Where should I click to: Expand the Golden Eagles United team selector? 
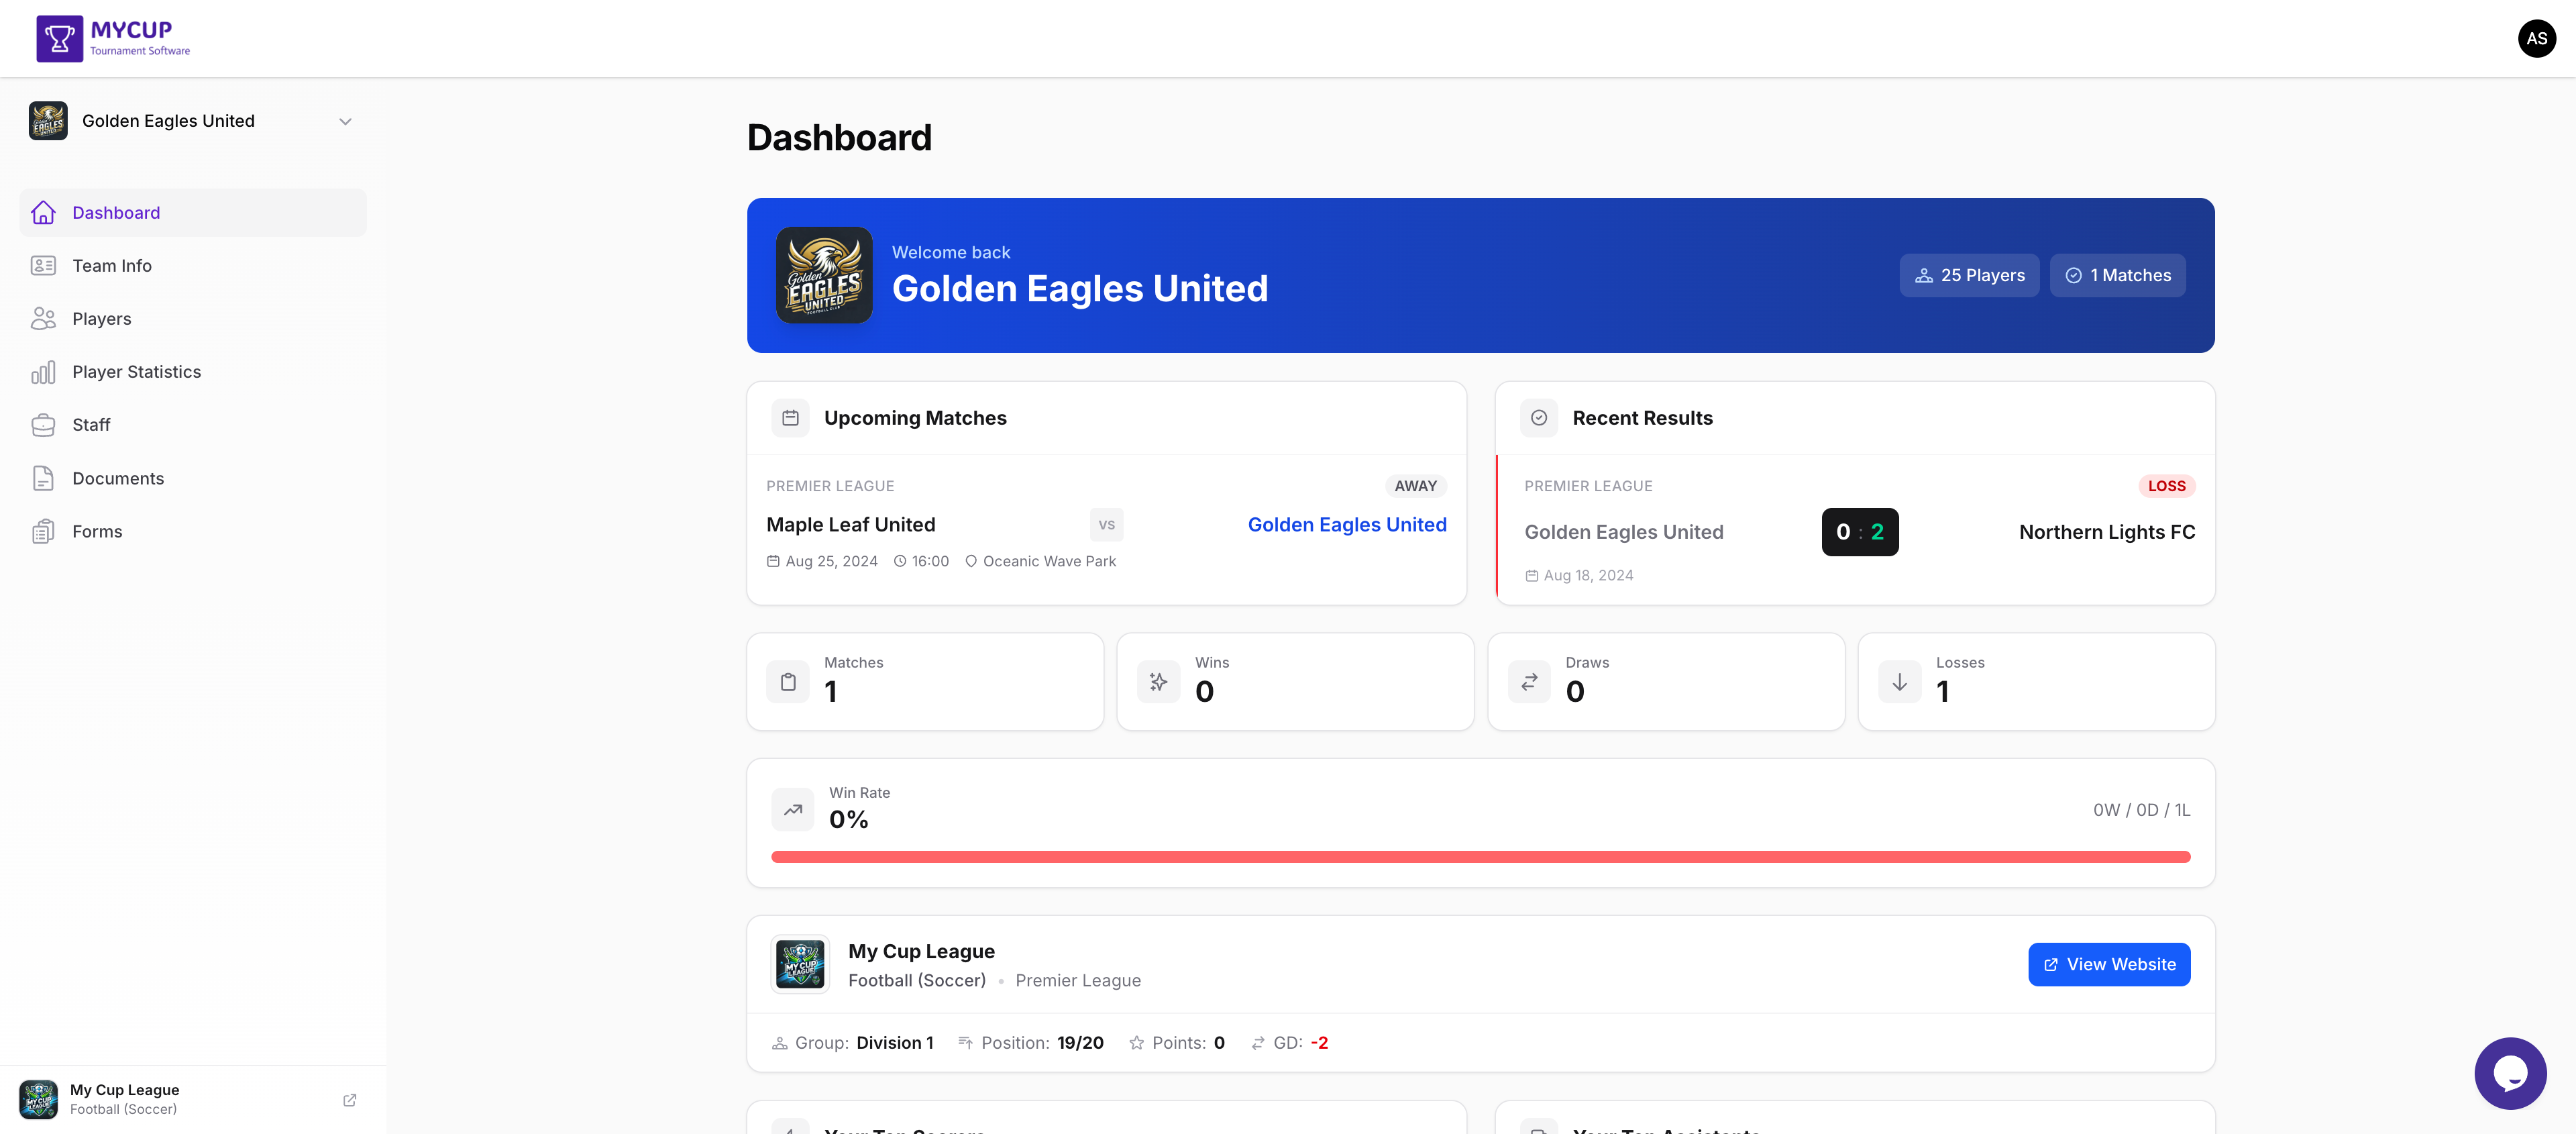click(x=345, y=121)
